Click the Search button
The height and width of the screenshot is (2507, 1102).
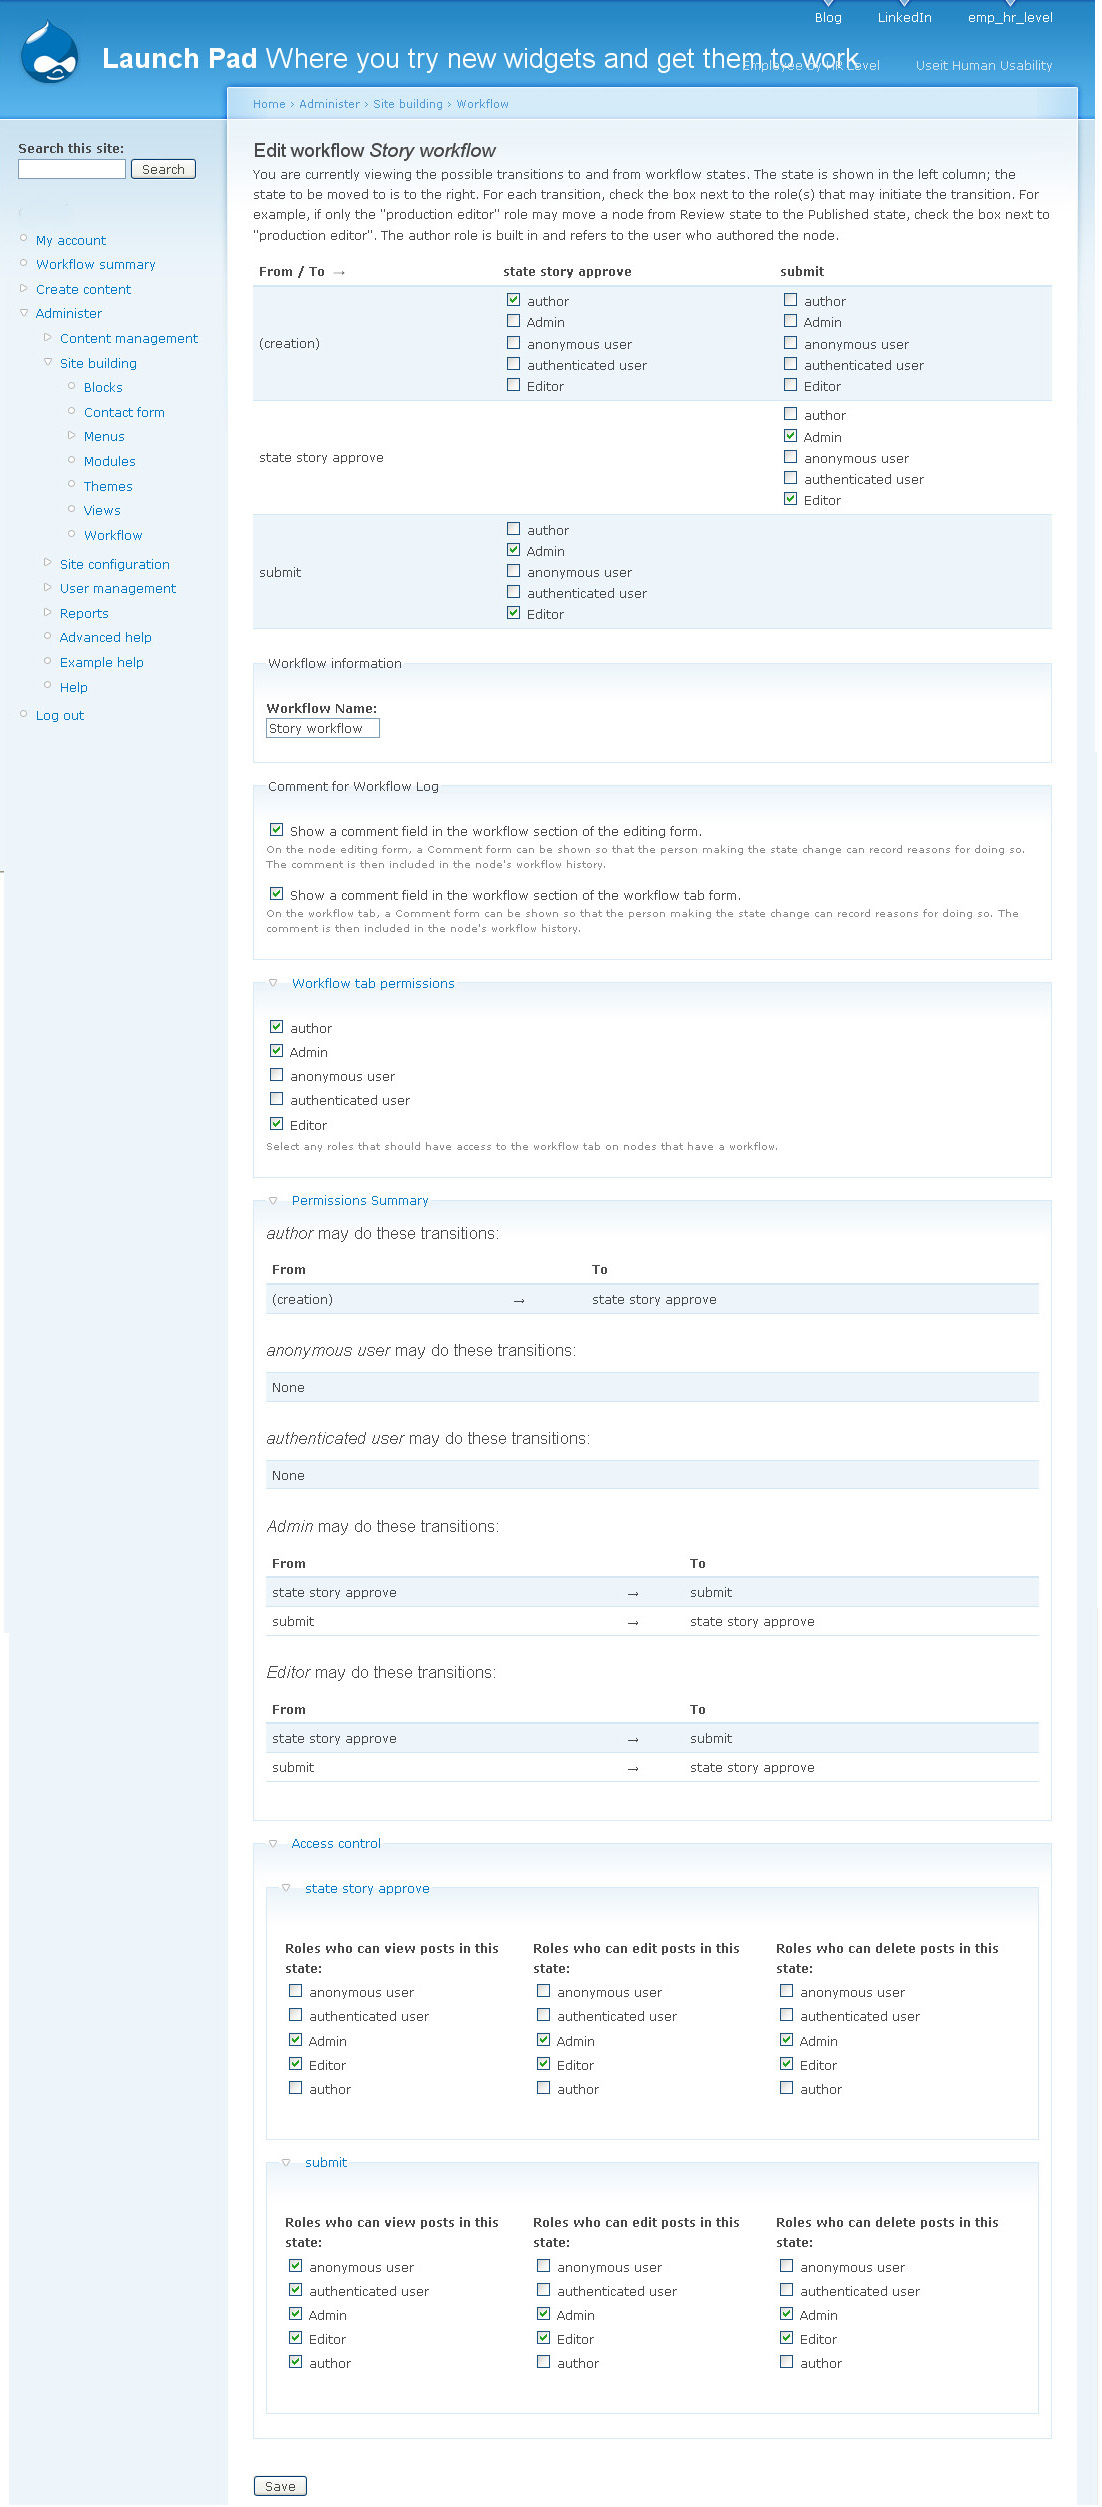(x=163, y=169)
